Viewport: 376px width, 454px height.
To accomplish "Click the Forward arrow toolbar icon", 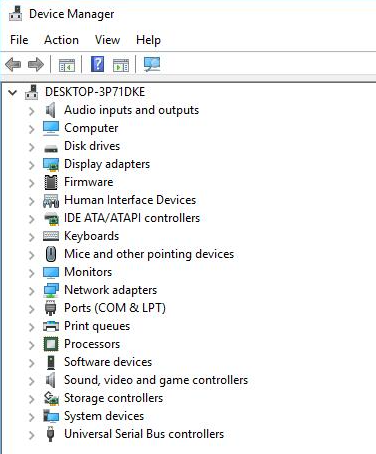I will pyautogui.click(x=36, y=64).
